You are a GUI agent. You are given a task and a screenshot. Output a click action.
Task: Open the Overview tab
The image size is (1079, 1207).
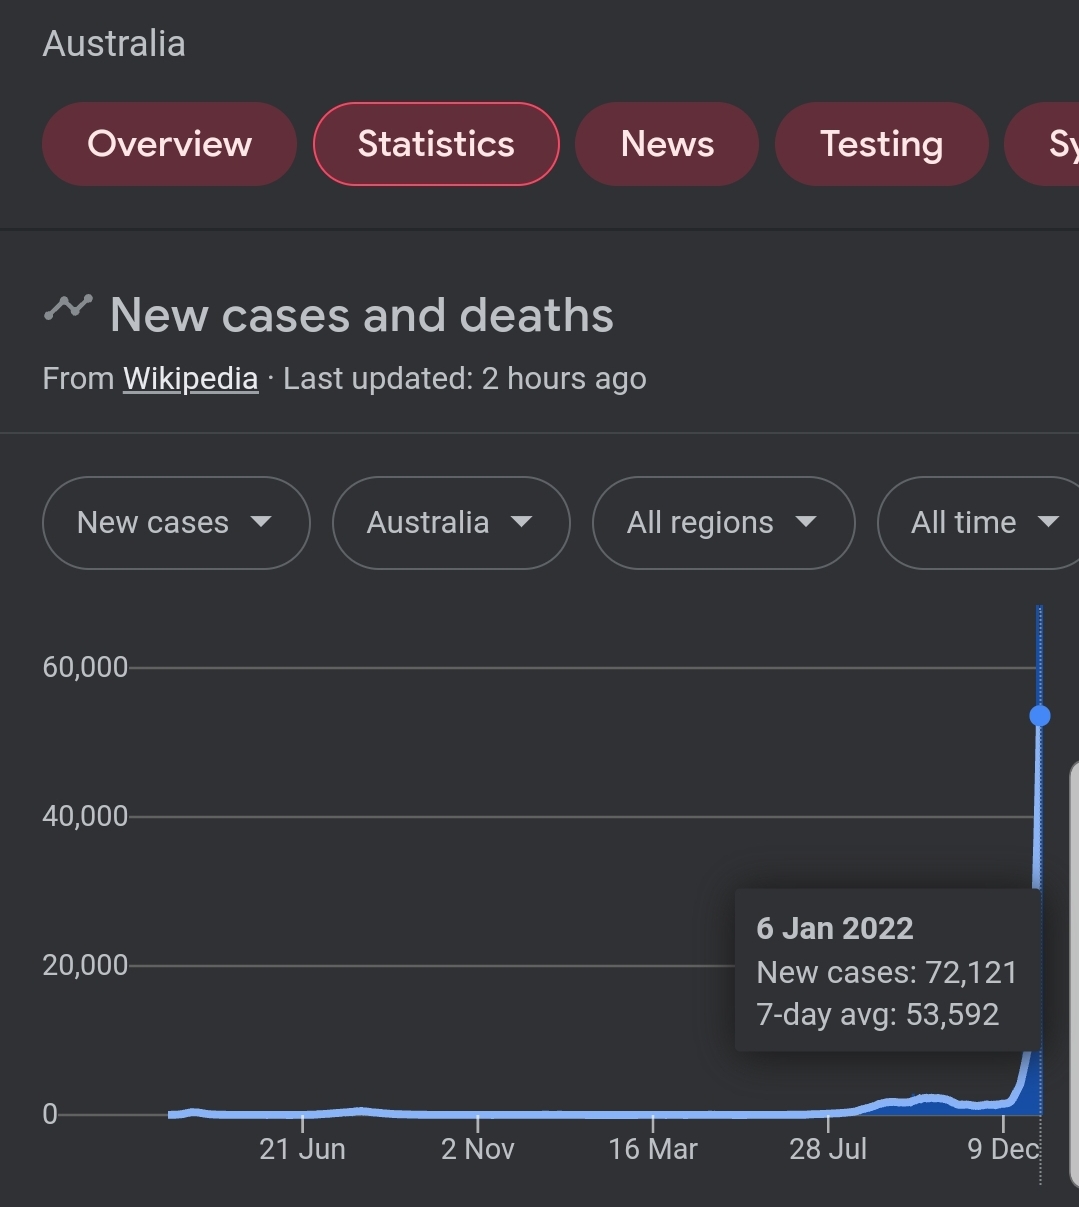pos(169,144)
